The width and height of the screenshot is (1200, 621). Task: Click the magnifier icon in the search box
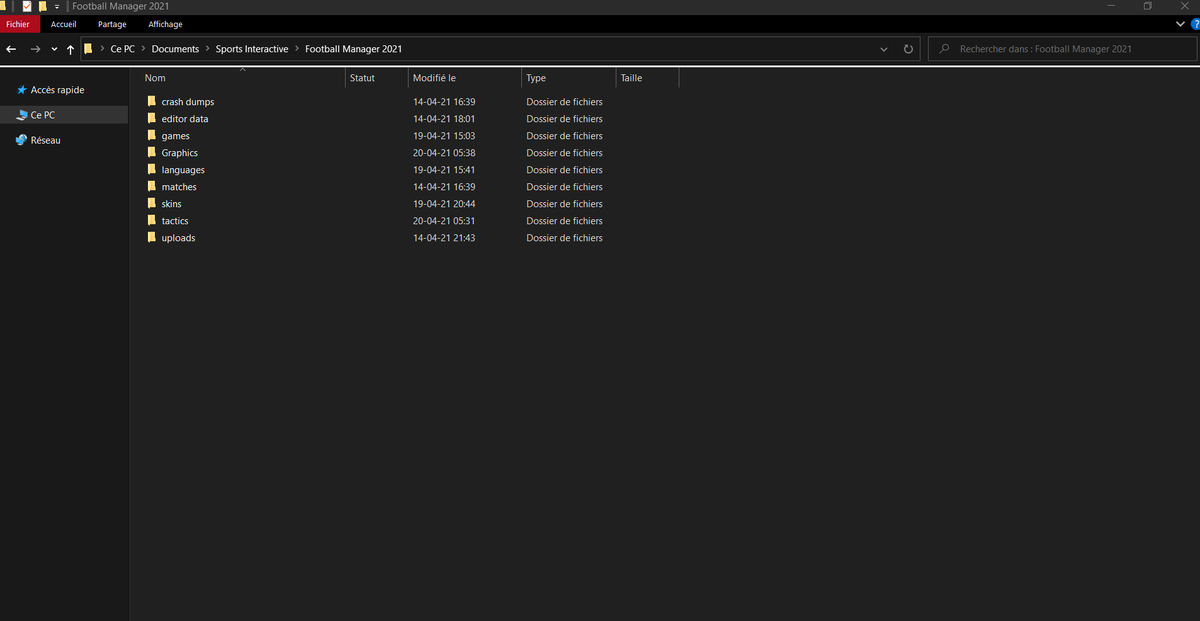[944, 49]
